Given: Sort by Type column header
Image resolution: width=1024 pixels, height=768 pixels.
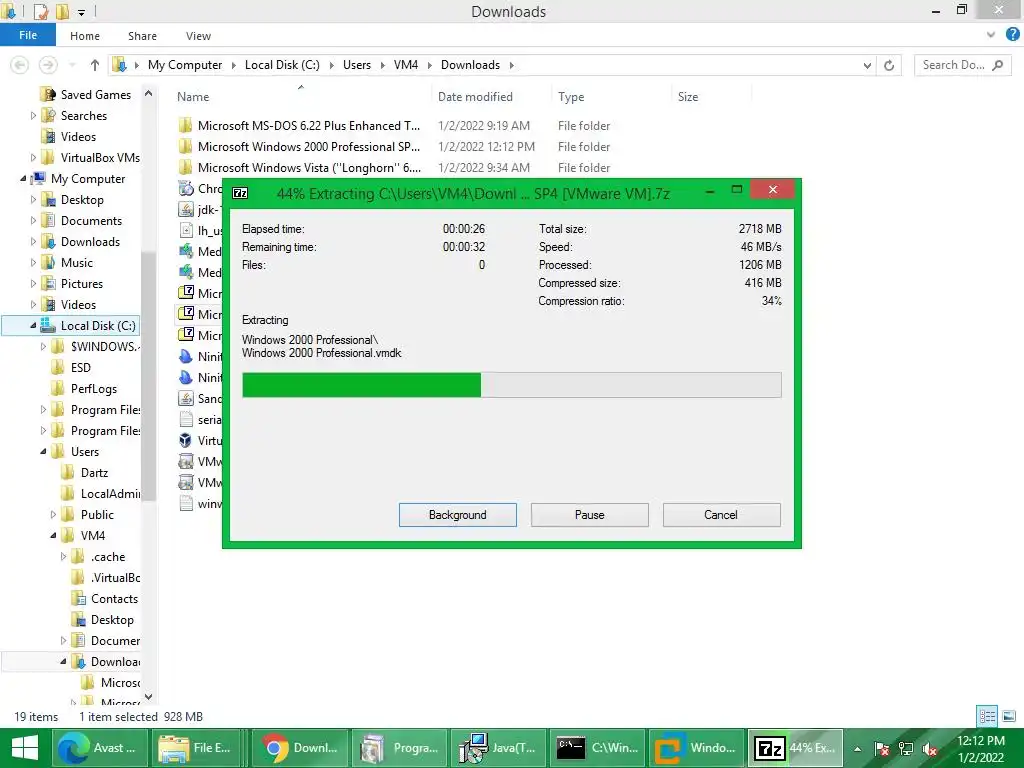Looking at the screenshot, I should (x=571, y=97).
